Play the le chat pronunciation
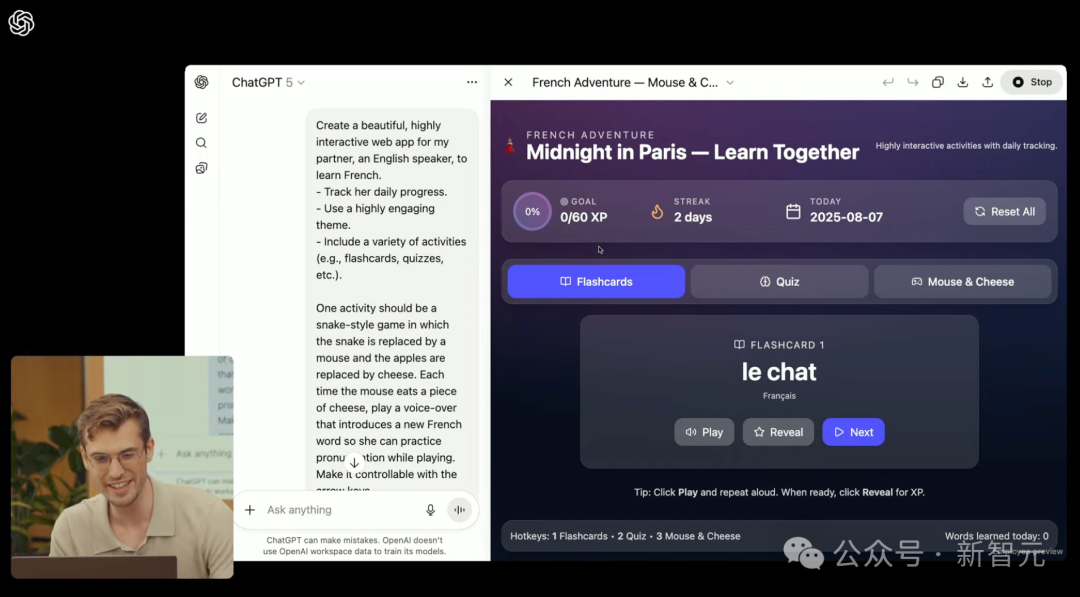This screenshot has width=1080, height=597. pyautogui.click(x=704, y=432)
